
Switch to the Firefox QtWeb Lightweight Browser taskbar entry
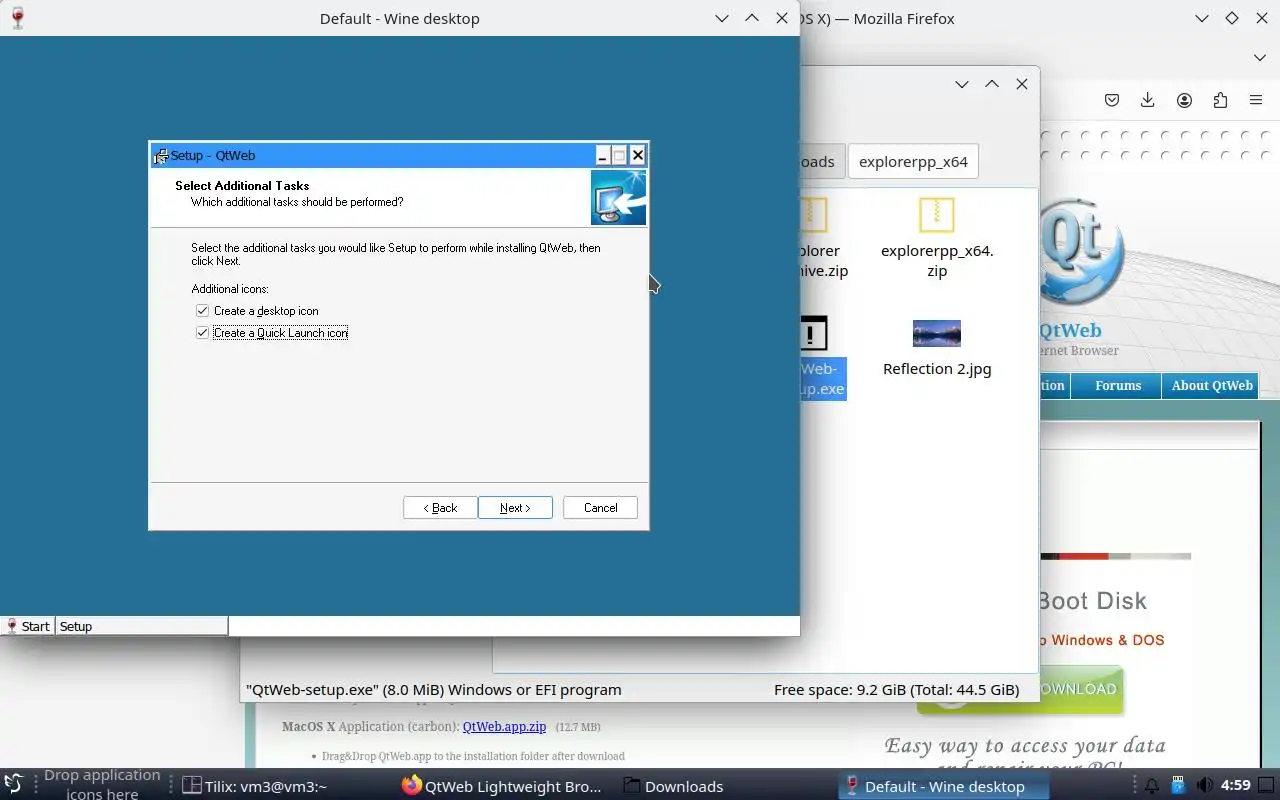(502, 786)
